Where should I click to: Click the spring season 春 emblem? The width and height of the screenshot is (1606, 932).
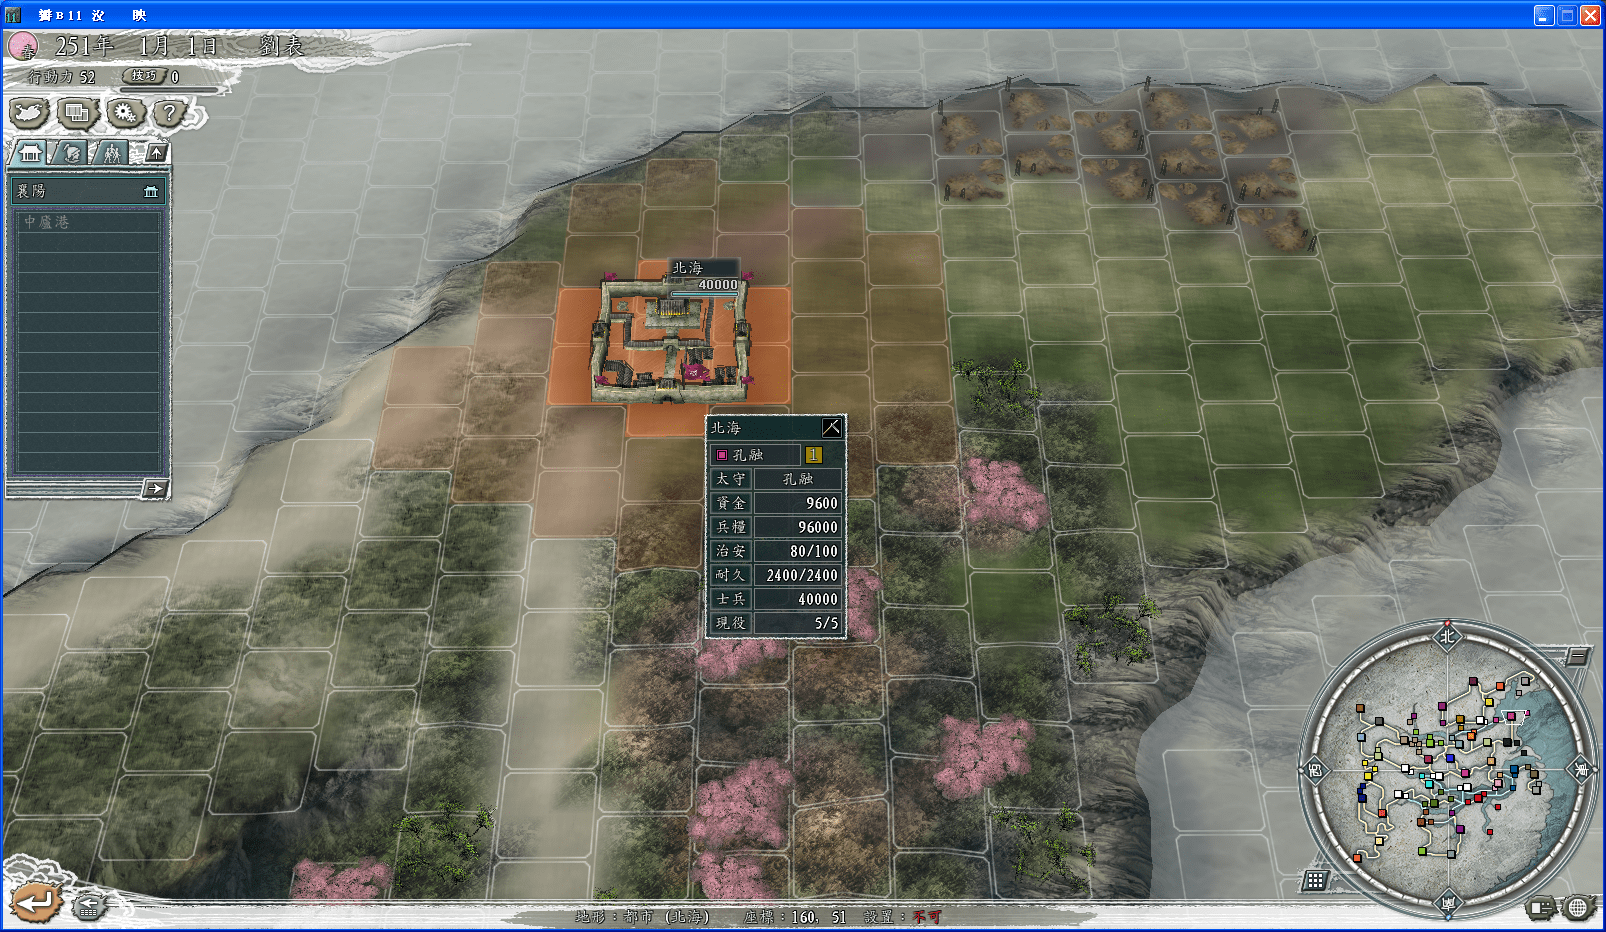pos(24,46)
